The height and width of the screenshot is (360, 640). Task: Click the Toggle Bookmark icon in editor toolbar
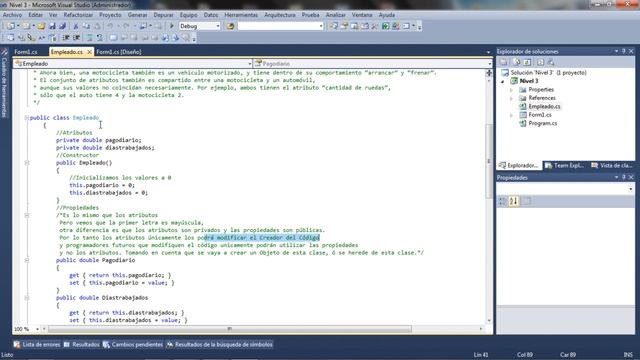click(x=113, y=38)
